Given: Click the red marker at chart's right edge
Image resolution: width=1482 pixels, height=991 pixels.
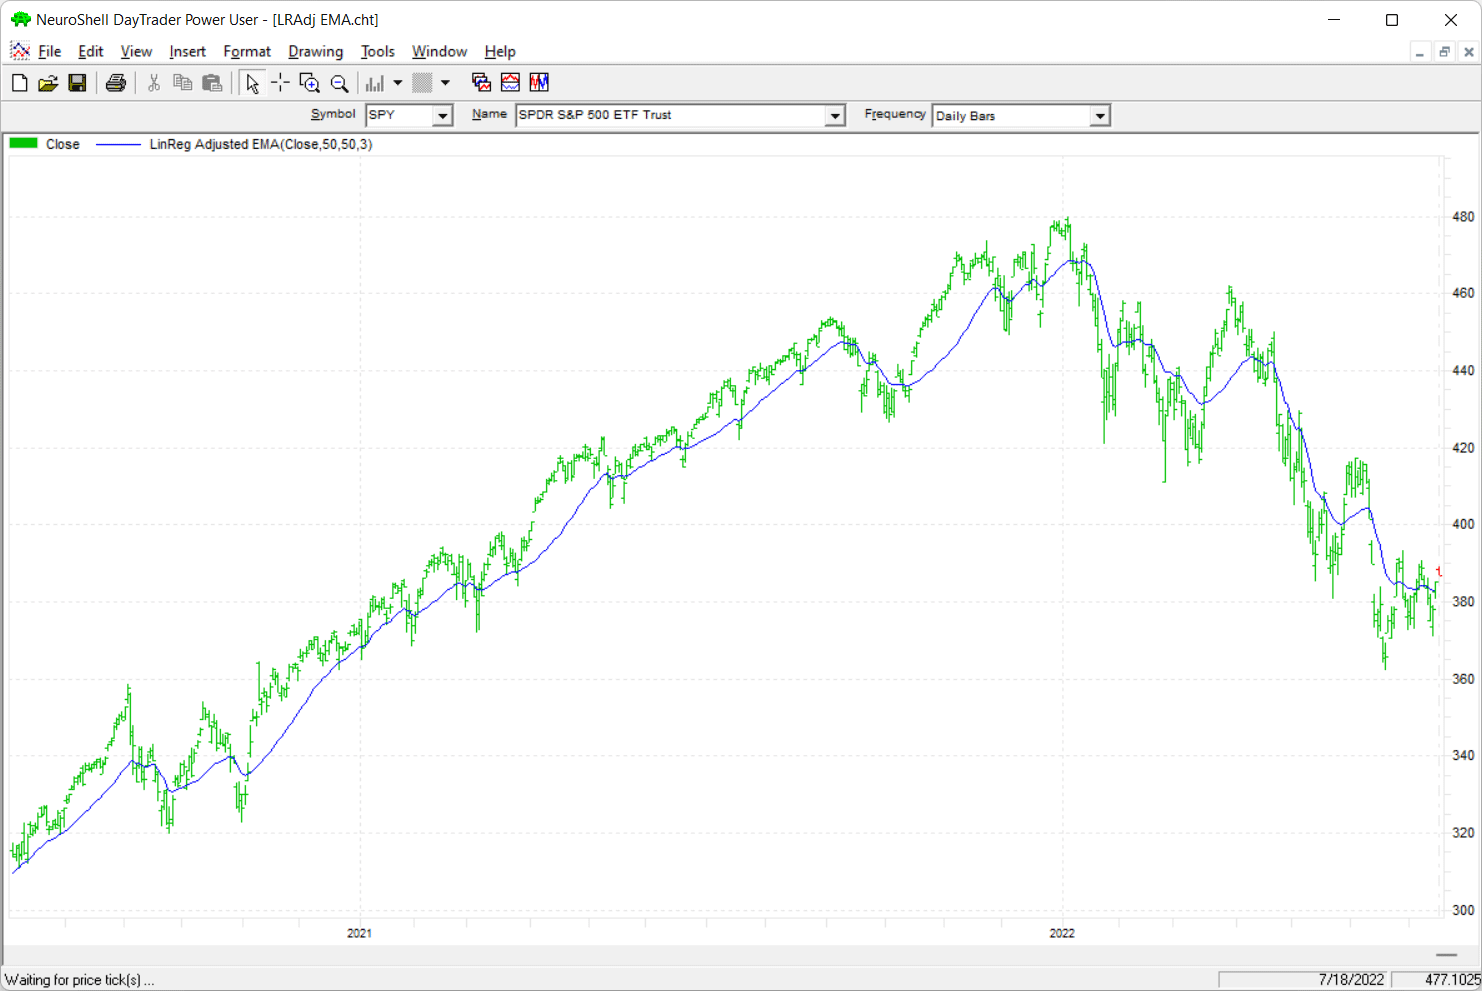Looking at the screenshot, I should [1439, 571].
